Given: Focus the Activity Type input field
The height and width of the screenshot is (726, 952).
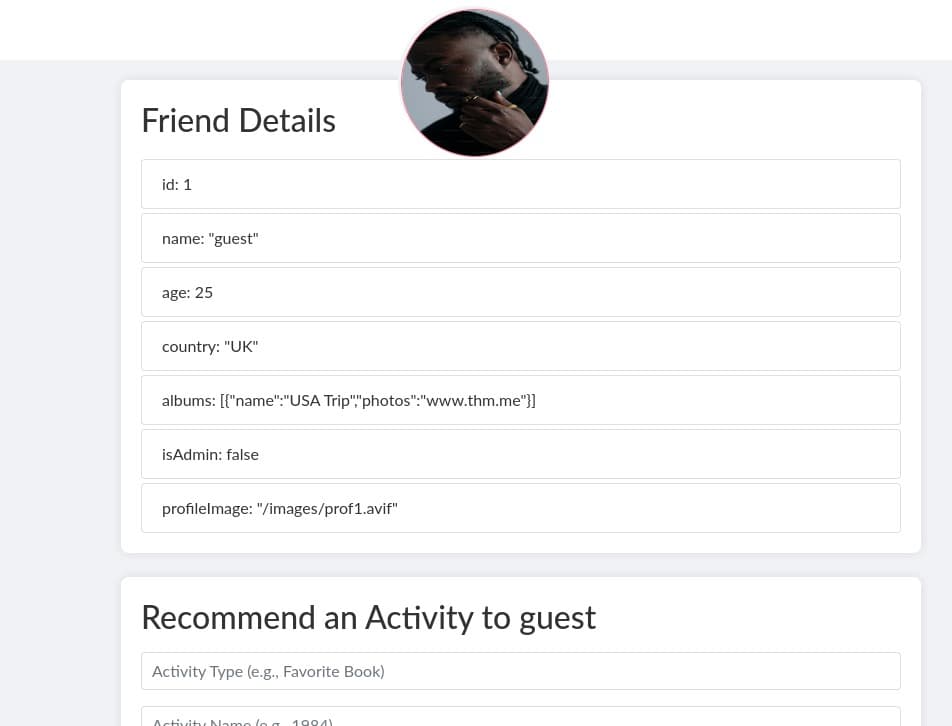Looking at the screenshot, I should (x=520, y=671).
